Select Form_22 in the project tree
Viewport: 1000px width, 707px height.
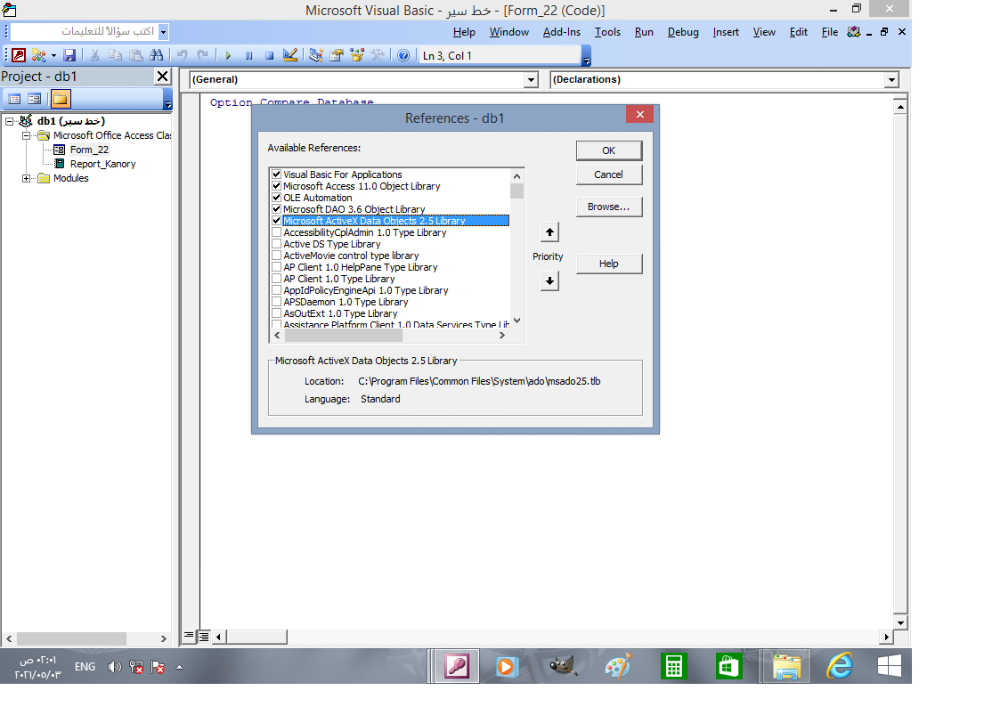(89, 150)
